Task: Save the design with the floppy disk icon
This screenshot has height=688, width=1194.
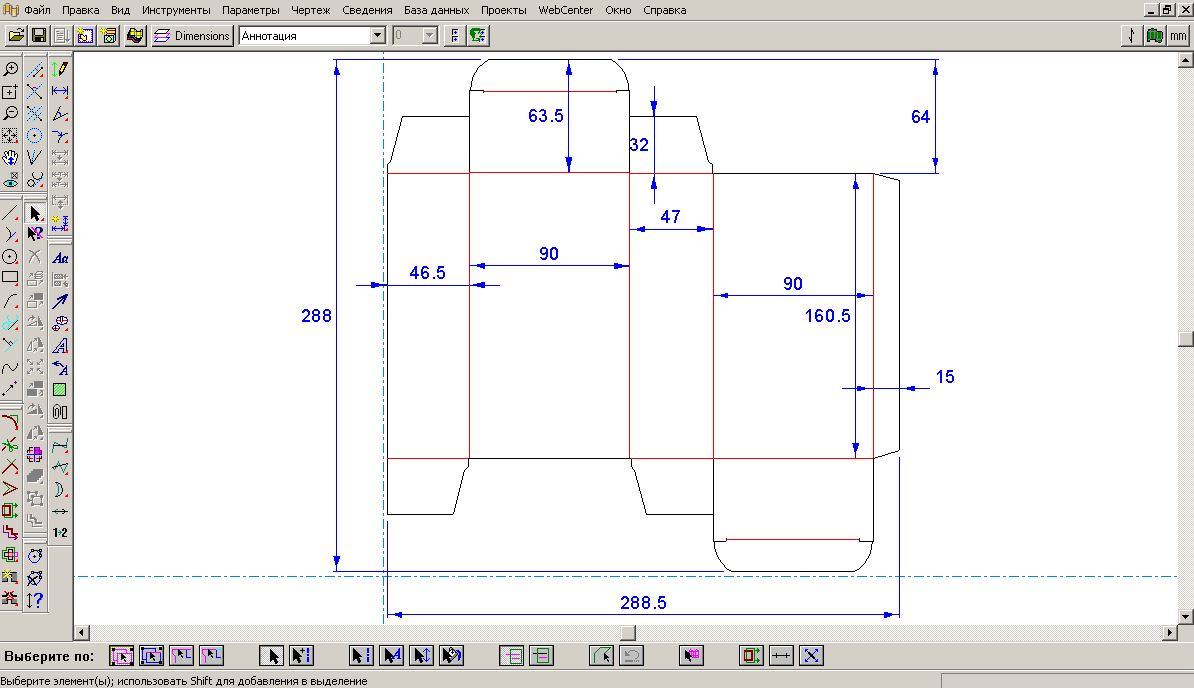Action: [39, 36]
